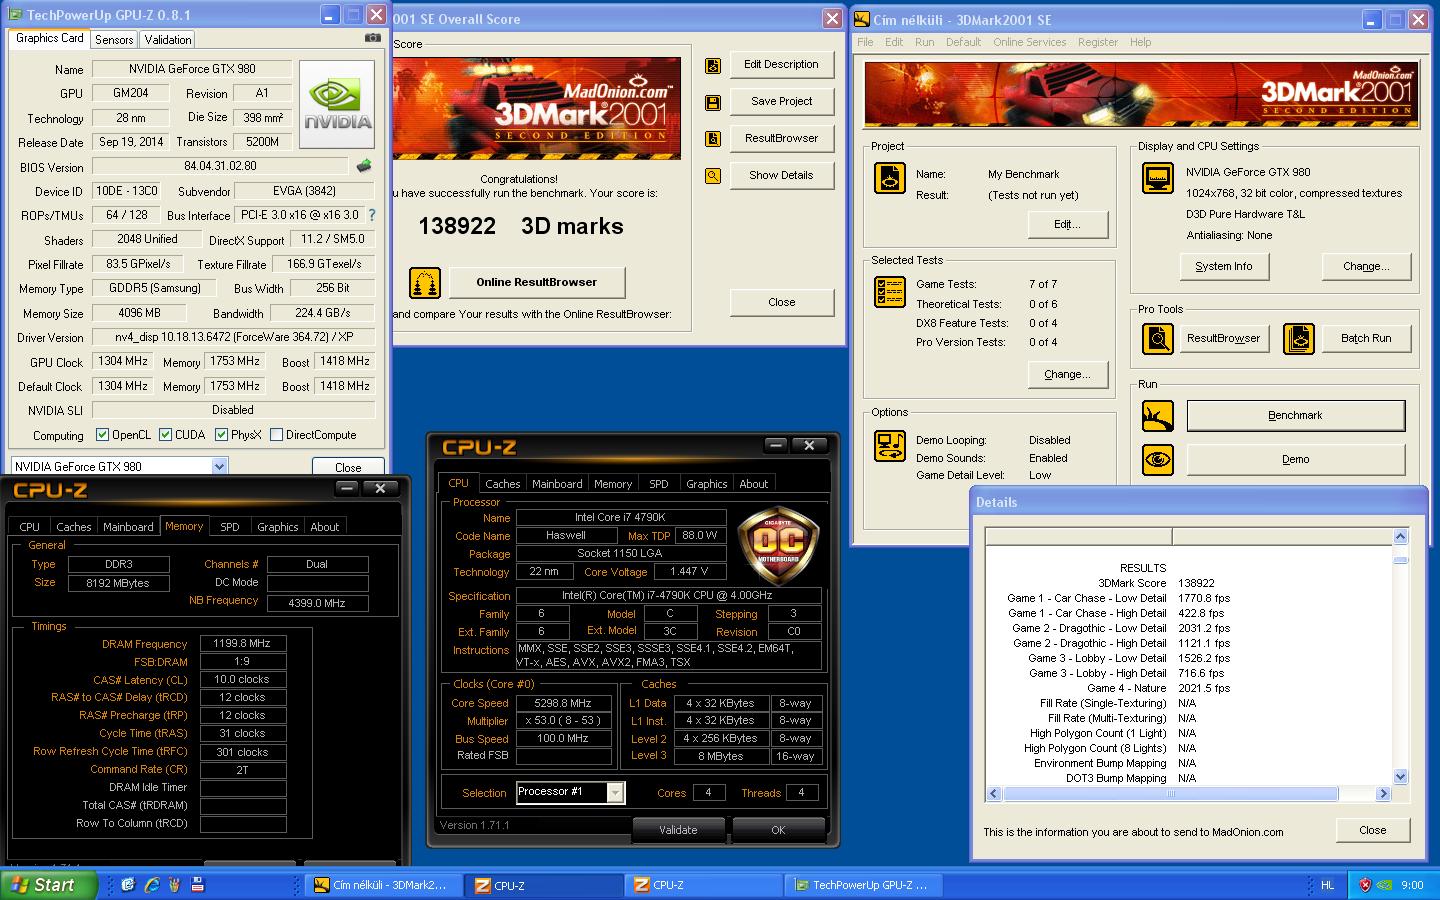Click the Edit Description button

781,65
